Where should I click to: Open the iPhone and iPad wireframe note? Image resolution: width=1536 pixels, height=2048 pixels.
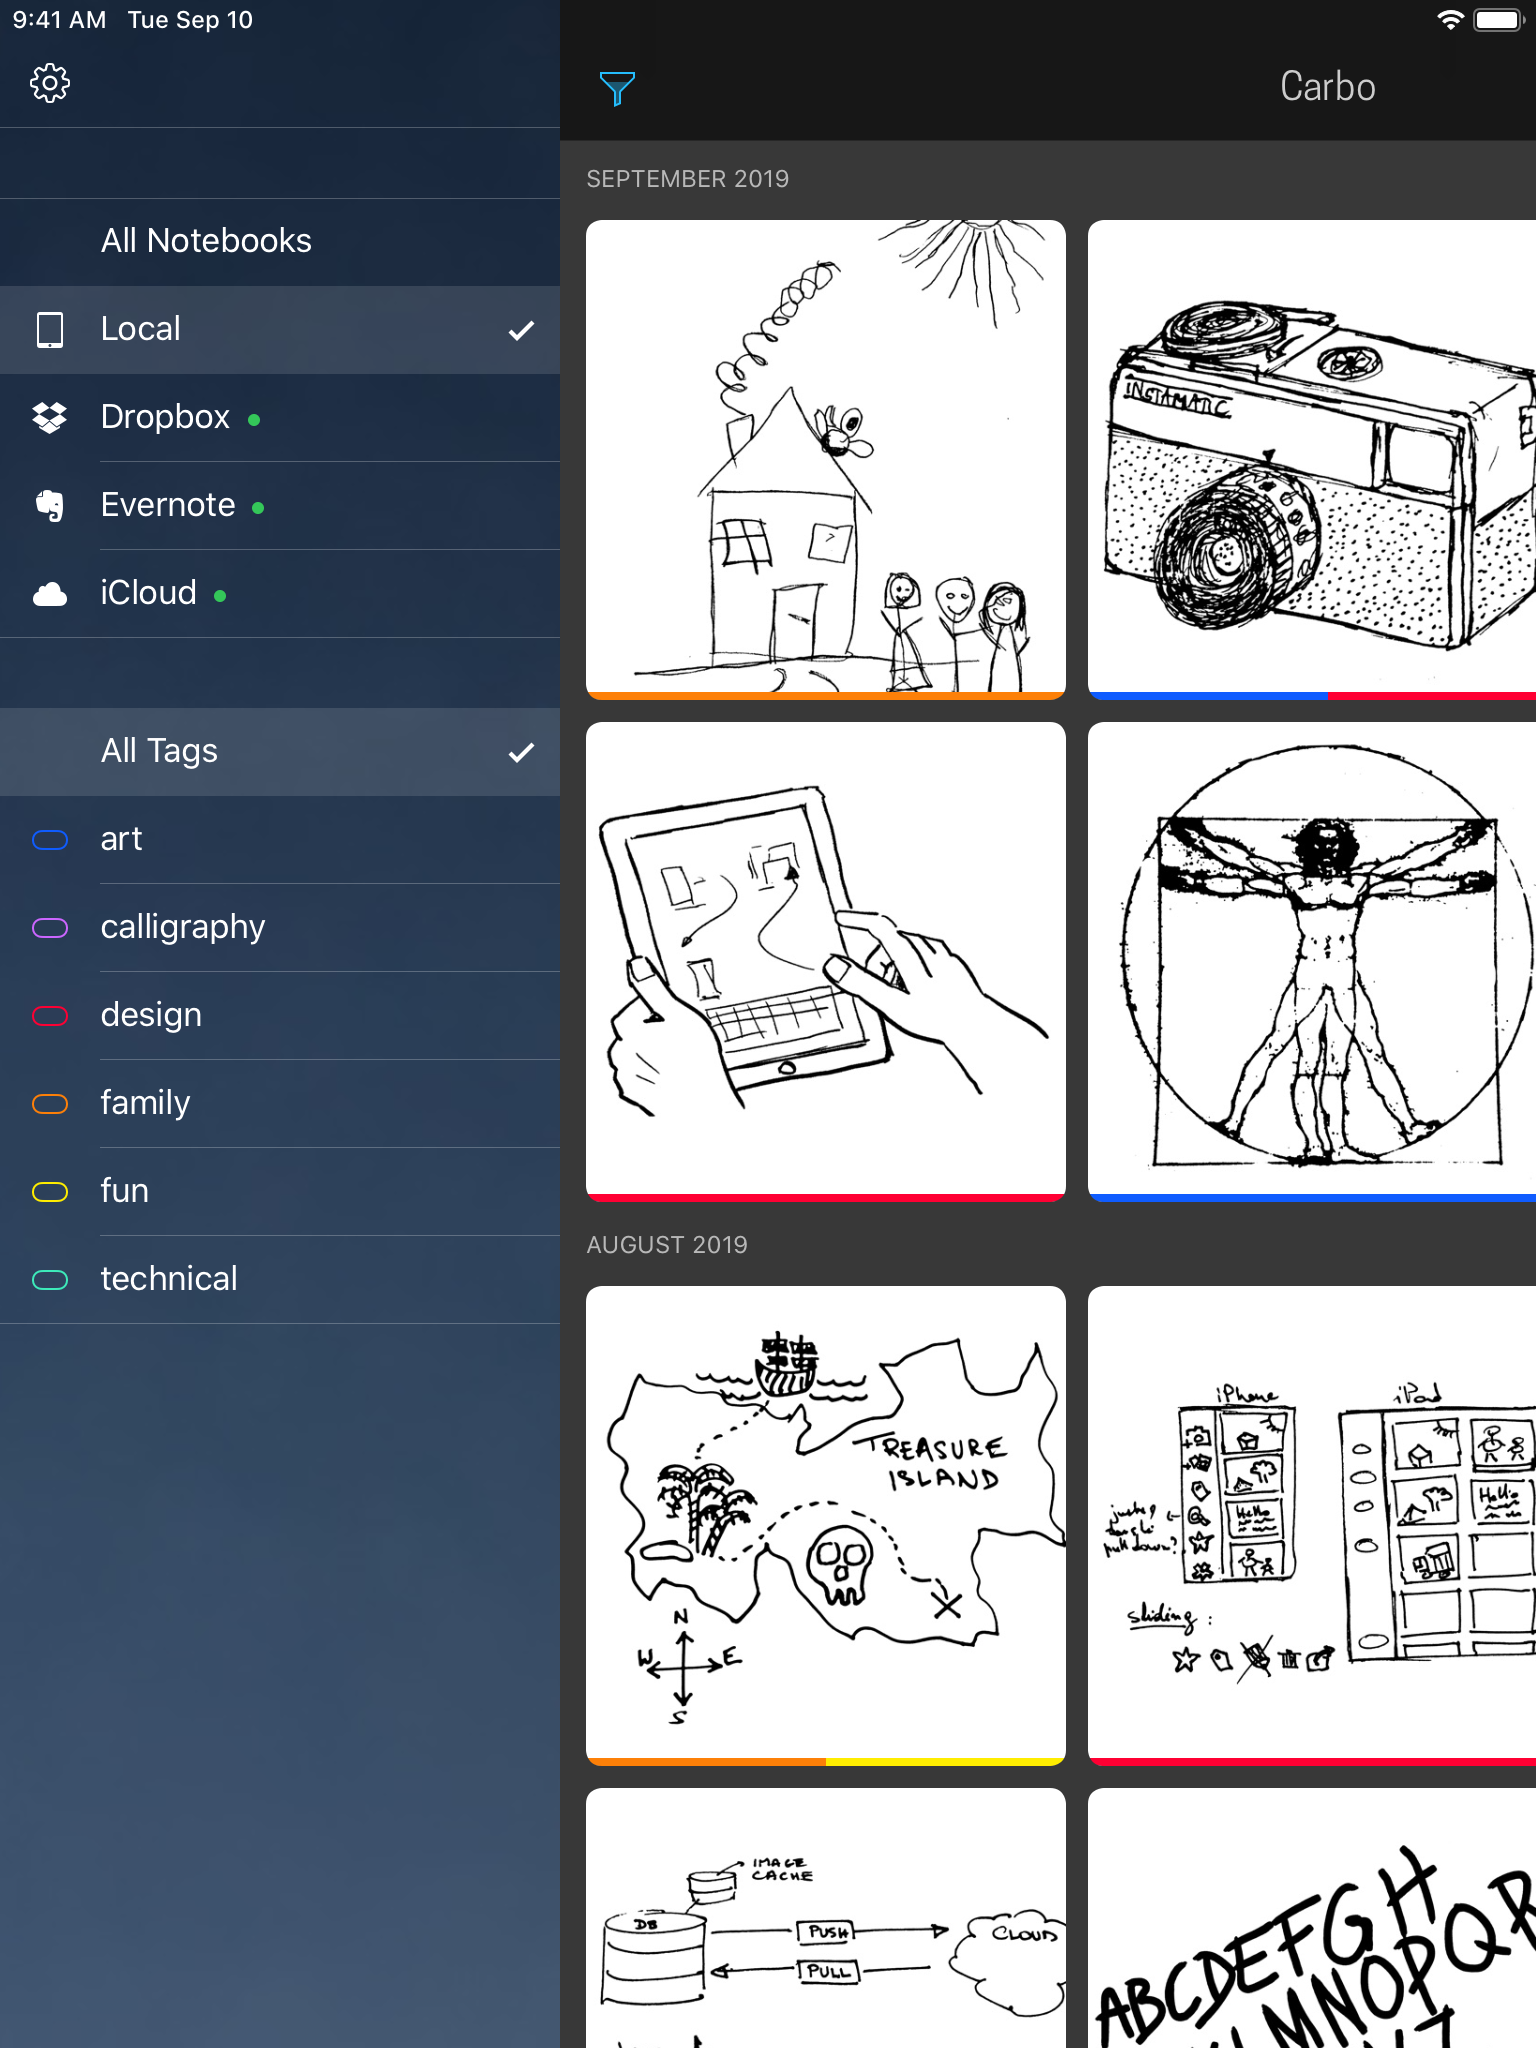pyautogui.click(x=1312, y=1526)
